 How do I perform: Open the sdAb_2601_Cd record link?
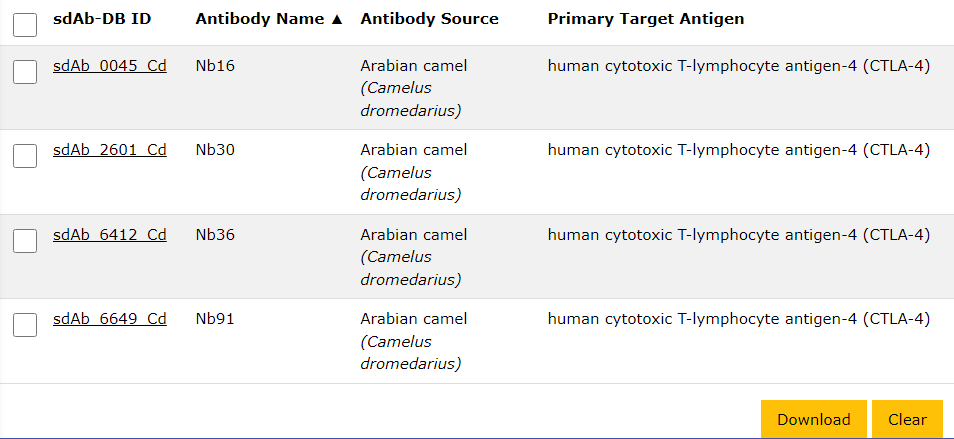(110, 151)
